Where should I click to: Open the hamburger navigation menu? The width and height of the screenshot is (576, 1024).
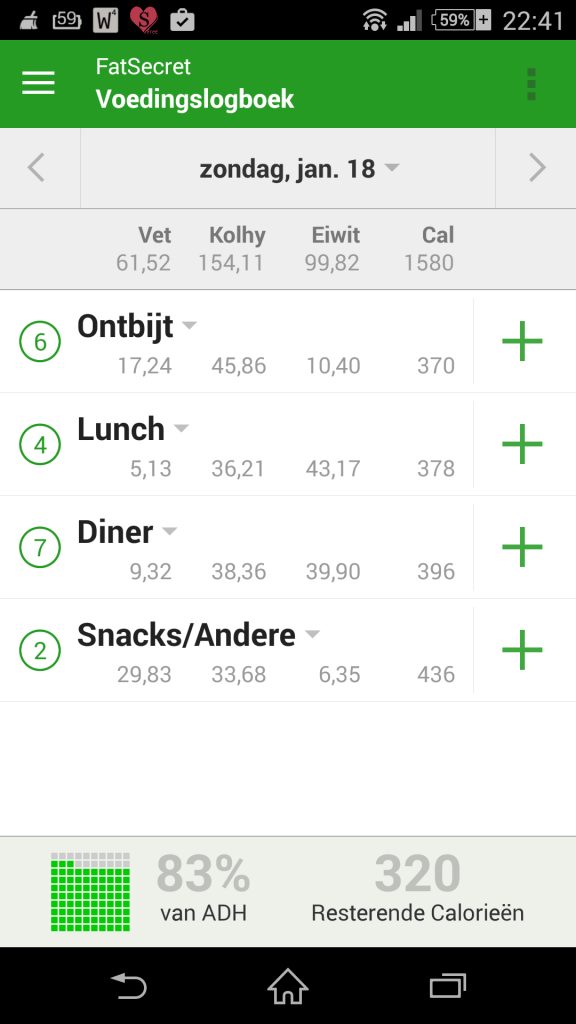point(39,84)
